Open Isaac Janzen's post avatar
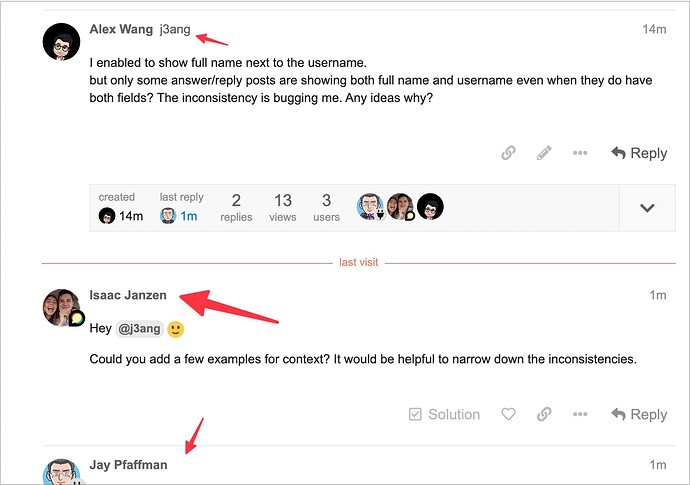 click(x=62, y=308)
